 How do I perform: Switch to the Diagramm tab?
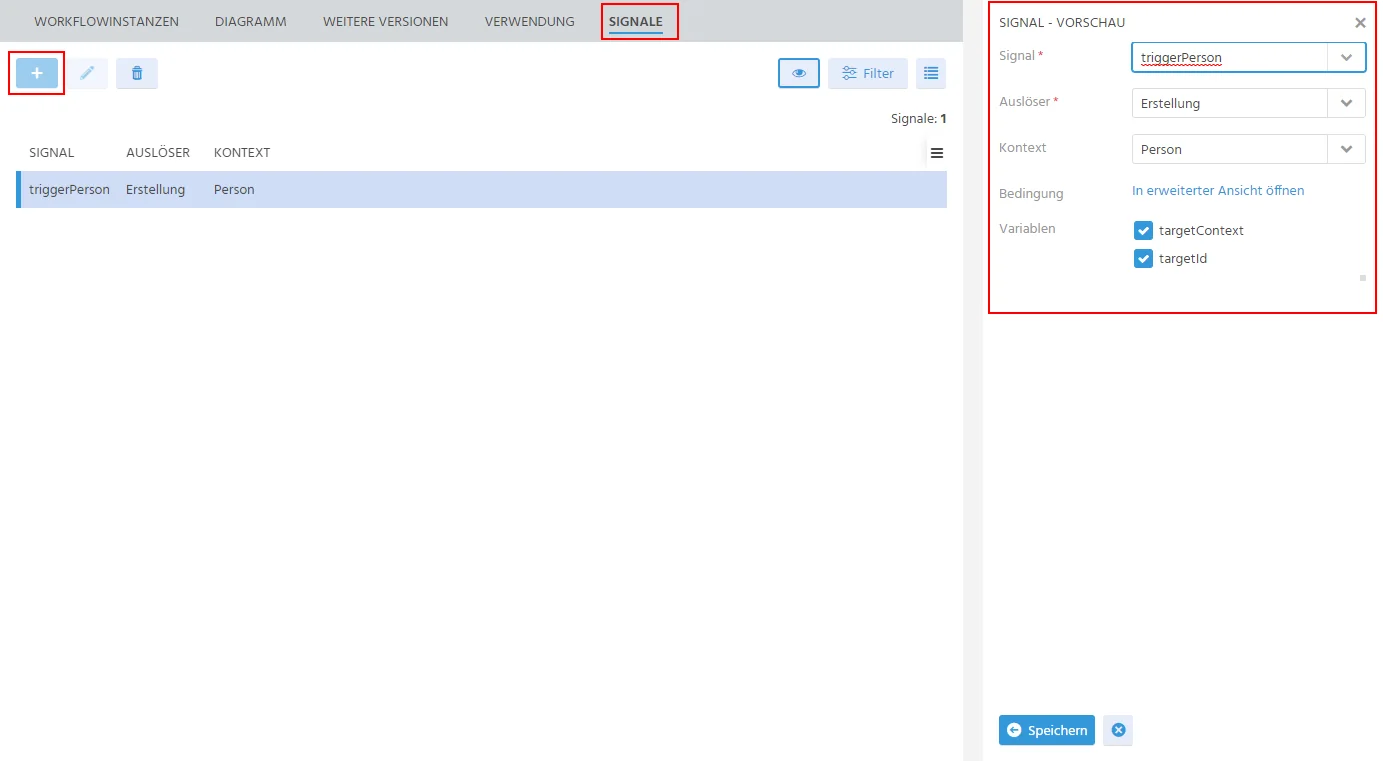(x=250, y=21)
